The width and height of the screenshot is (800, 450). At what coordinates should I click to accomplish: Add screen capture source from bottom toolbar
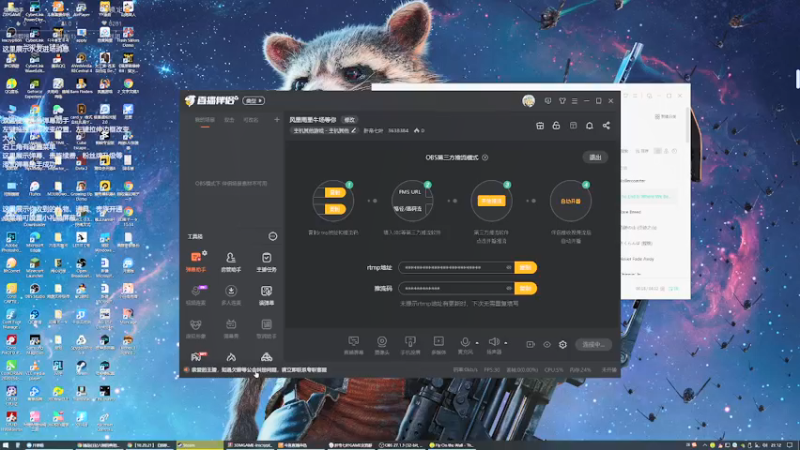[x=354, y=344]
